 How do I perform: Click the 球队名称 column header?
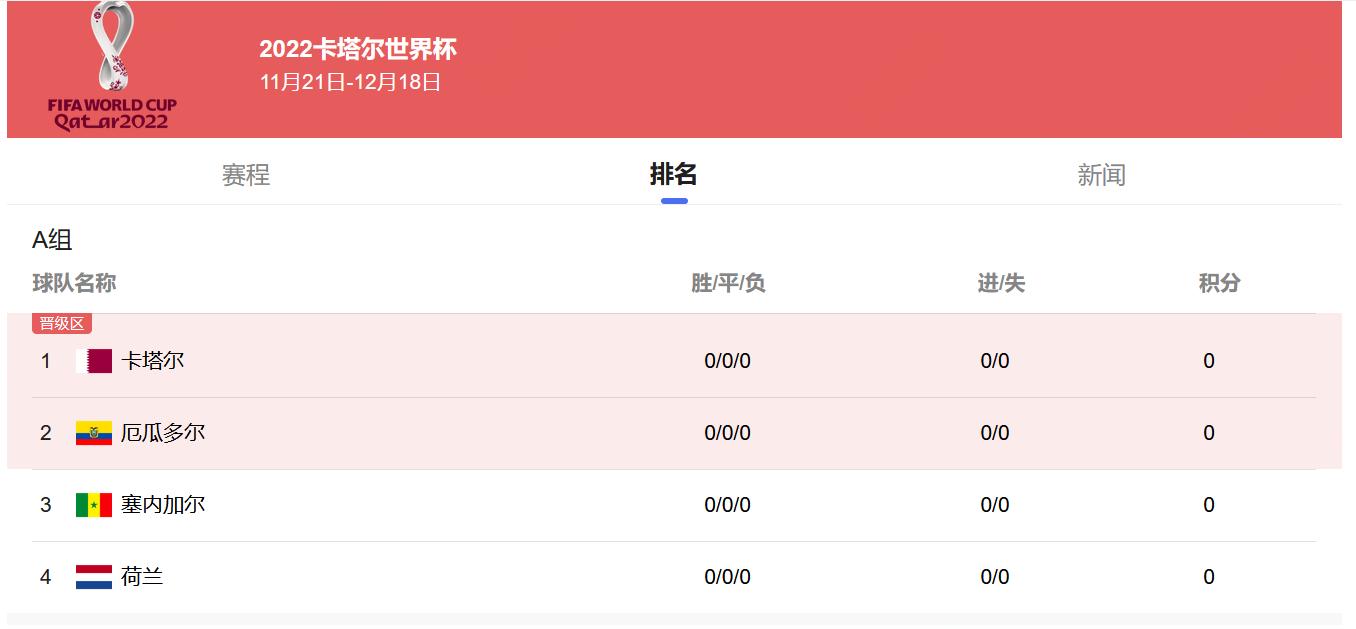(x=73, y=283)
